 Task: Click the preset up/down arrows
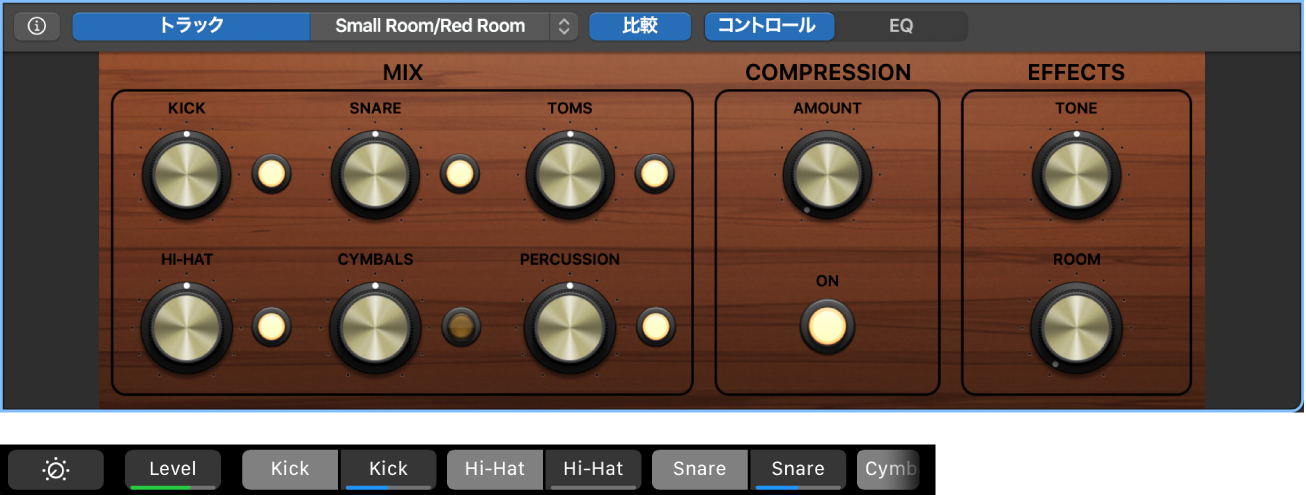point(565,26)
